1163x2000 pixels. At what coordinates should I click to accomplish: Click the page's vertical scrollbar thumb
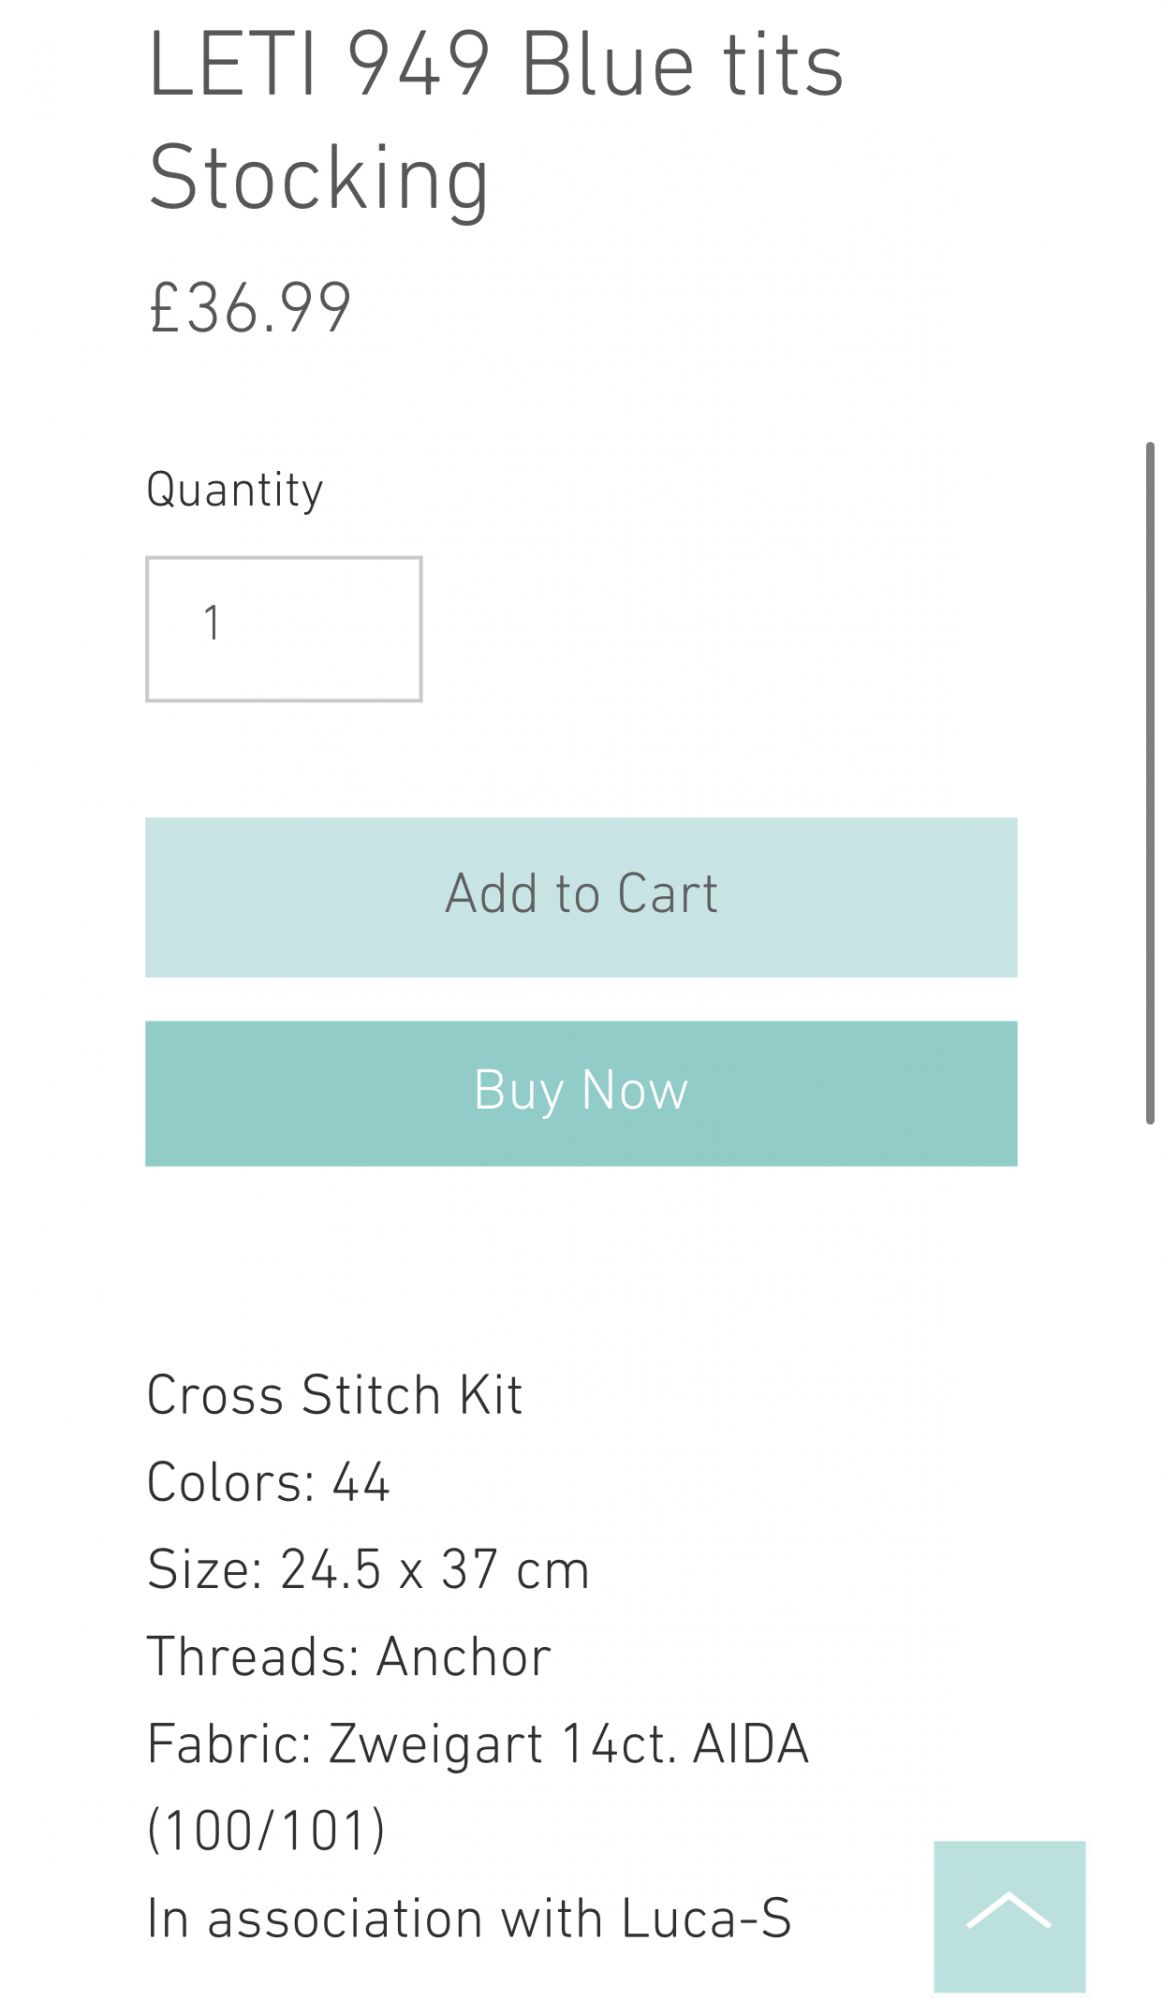(x=1150, y=783)
